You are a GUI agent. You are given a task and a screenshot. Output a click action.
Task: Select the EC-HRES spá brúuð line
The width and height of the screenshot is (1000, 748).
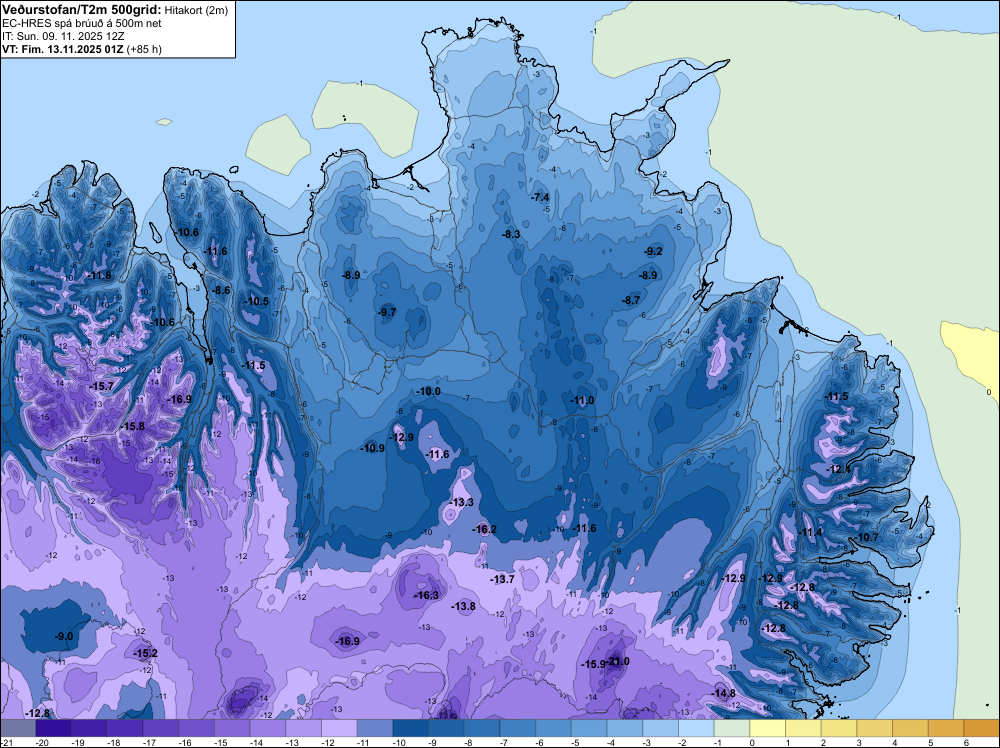coord(82,24)
